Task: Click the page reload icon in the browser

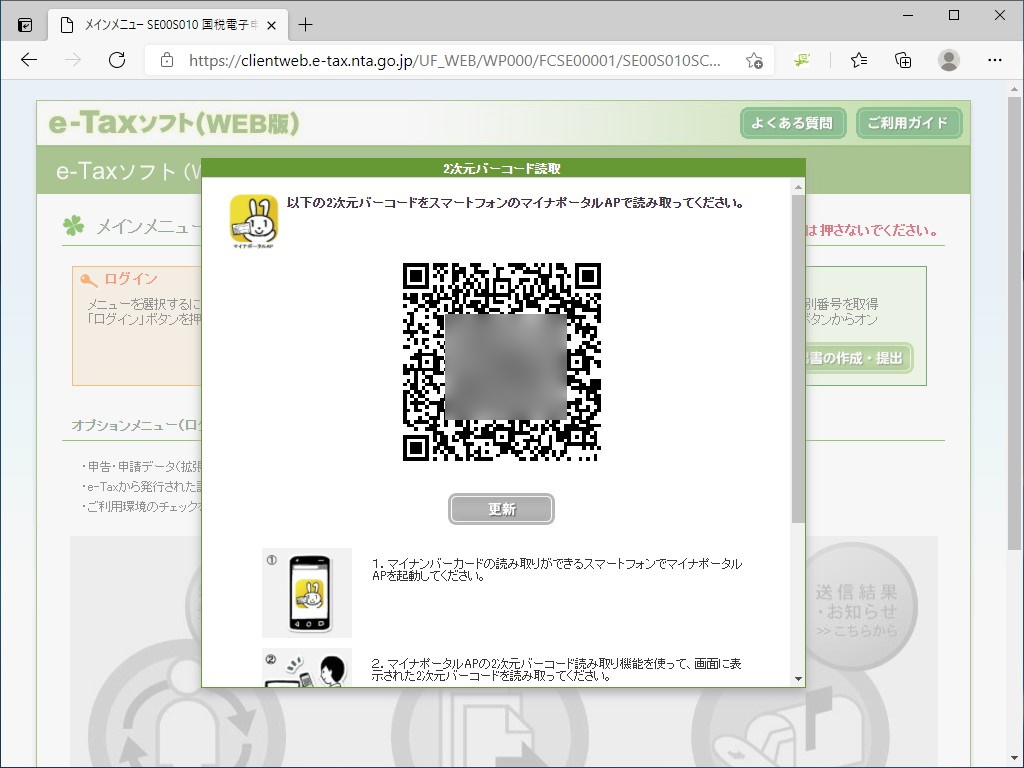Action: pyautogui.click(x=117, y=60)
